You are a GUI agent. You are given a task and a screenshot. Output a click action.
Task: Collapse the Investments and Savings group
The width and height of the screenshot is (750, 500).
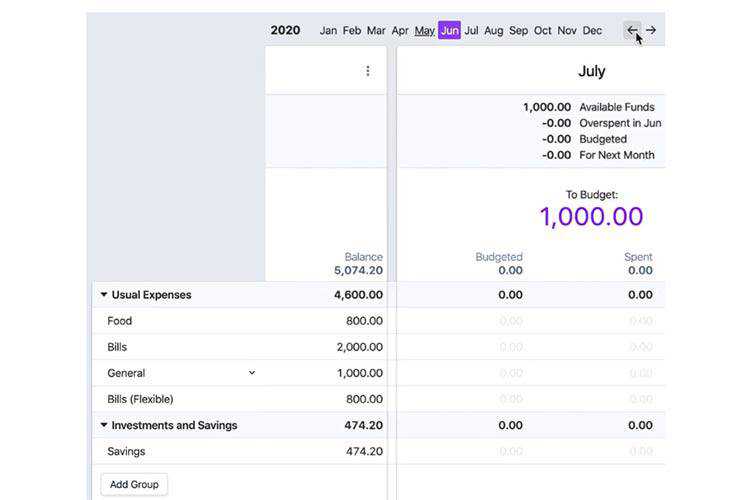click(x=104, y=425)
